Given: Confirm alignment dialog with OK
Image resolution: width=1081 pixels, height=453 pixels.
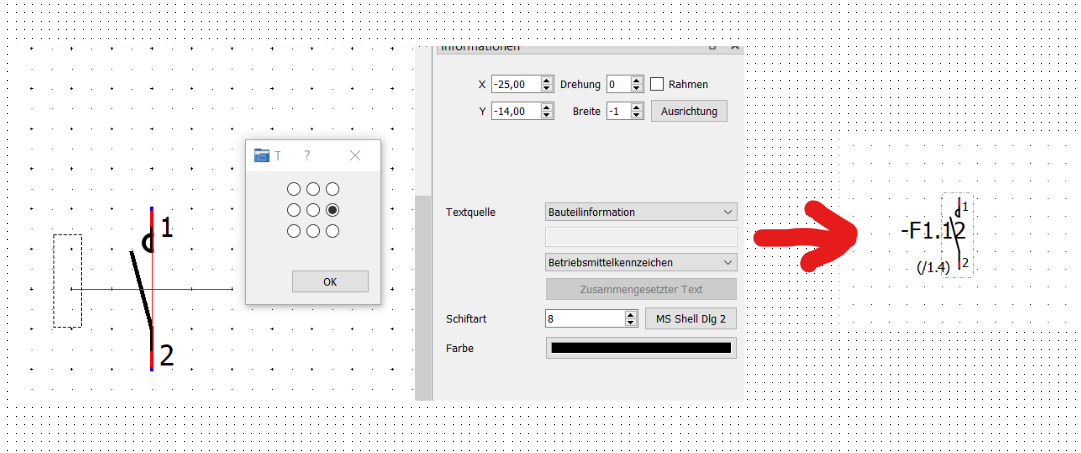Looking at the screenshot, I should (330, 281).
